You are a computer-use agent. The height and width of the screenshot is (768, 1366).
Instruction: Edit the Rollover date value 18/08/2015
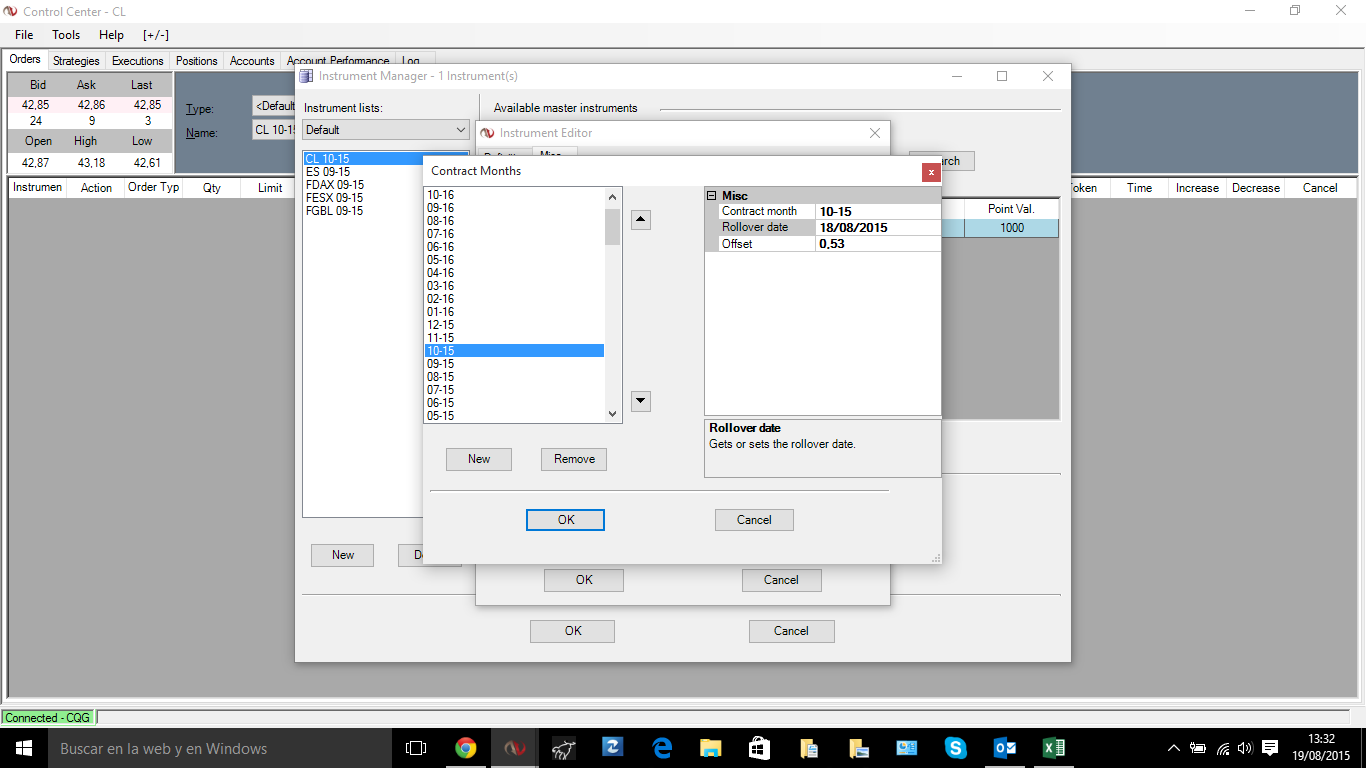click(878, 228)
